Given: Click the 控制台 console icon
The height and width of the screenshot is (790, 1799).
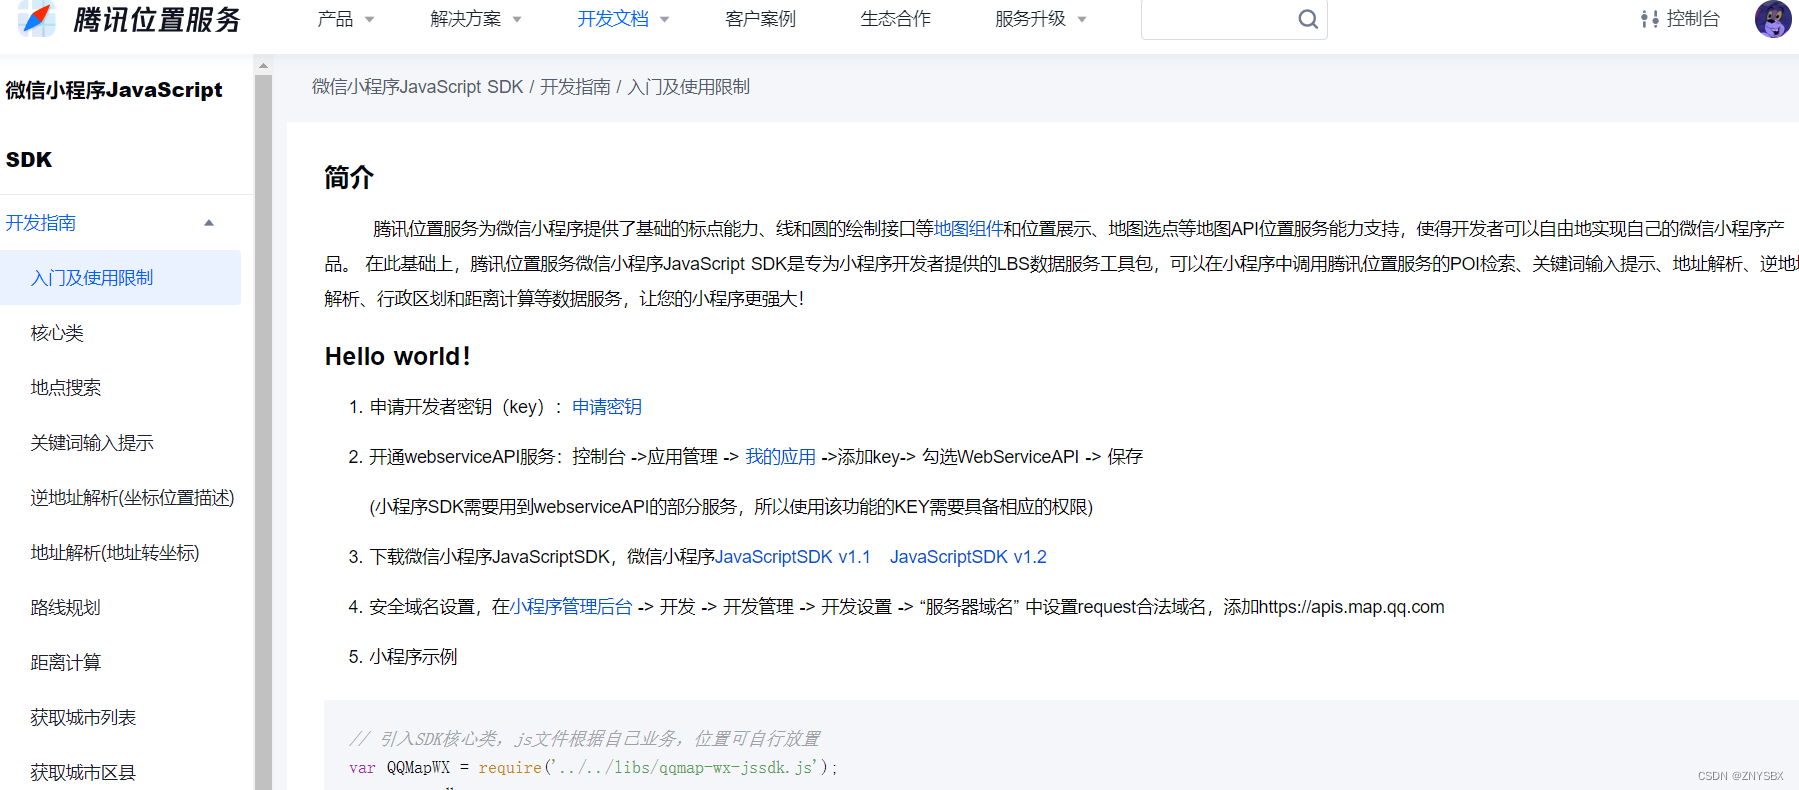Looking at the screenshot, I should (x=1649, y=19).
